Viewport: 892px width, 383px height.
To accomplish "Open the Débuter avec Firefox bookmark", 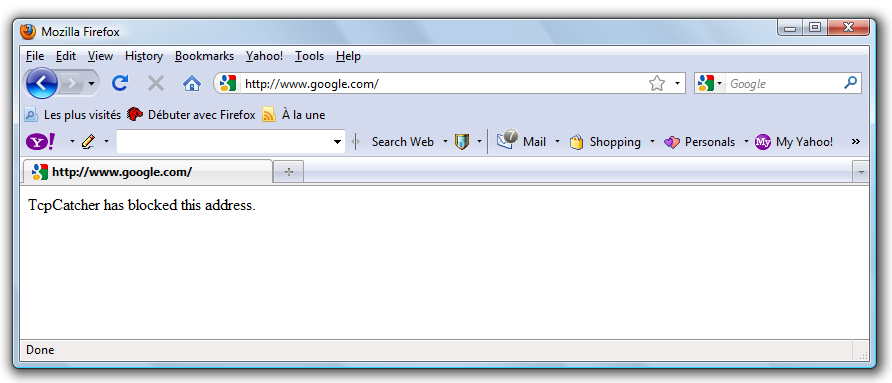I will 201,114.
